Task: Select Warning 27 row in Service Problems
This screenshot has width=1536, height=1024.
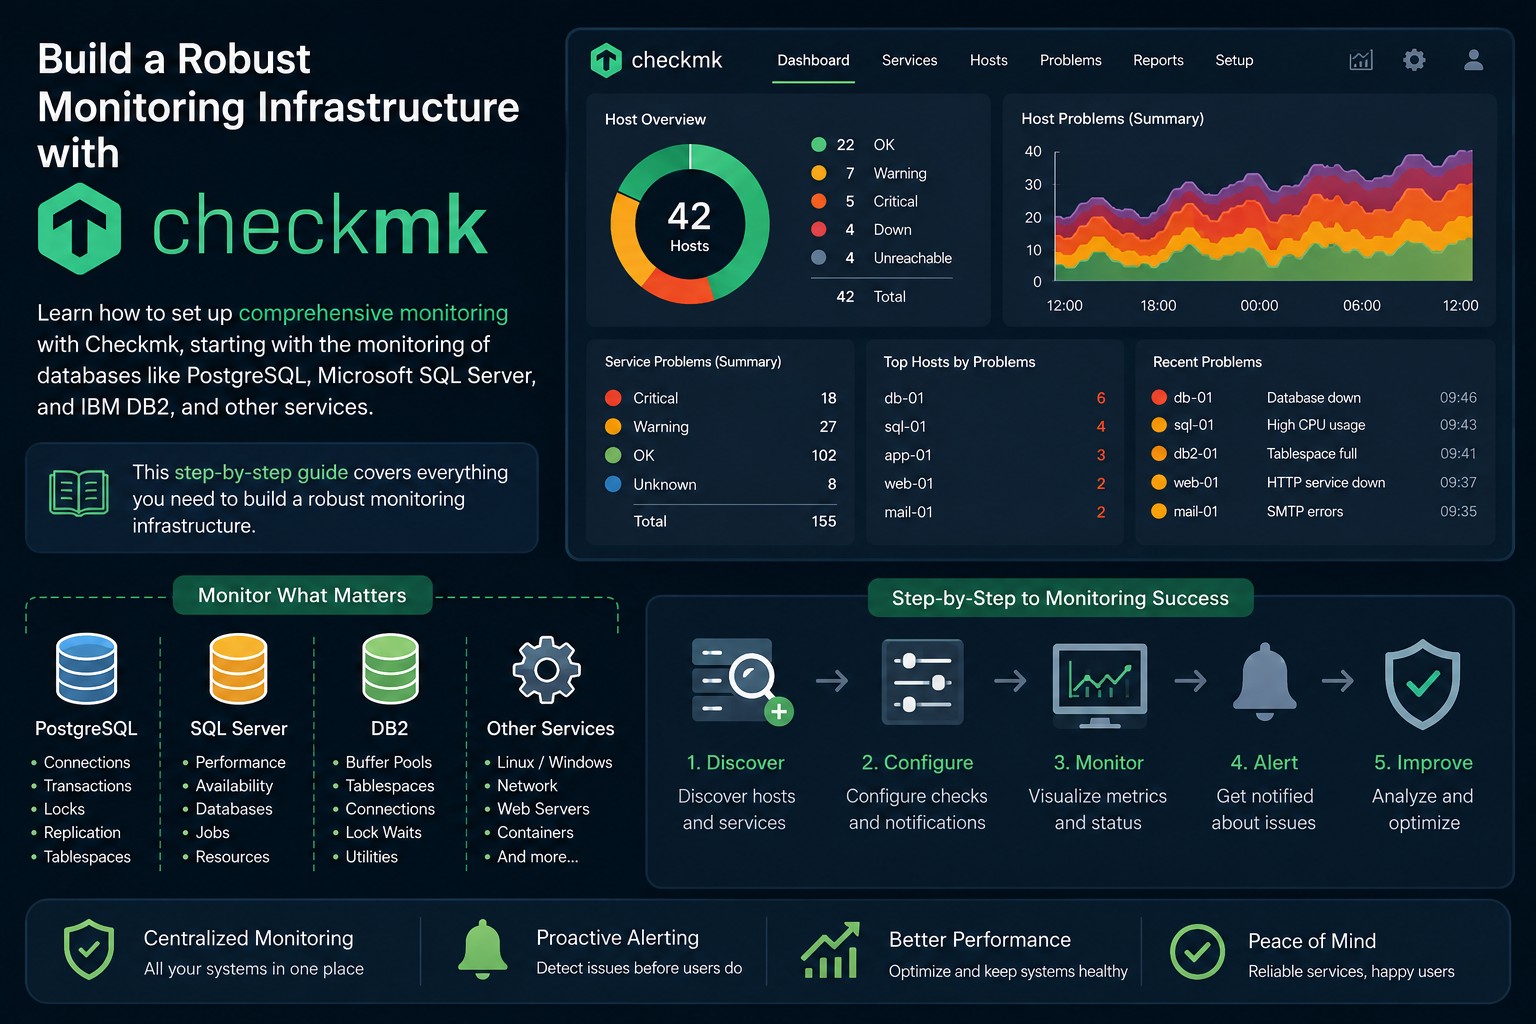Action: [x=720, y=427]
